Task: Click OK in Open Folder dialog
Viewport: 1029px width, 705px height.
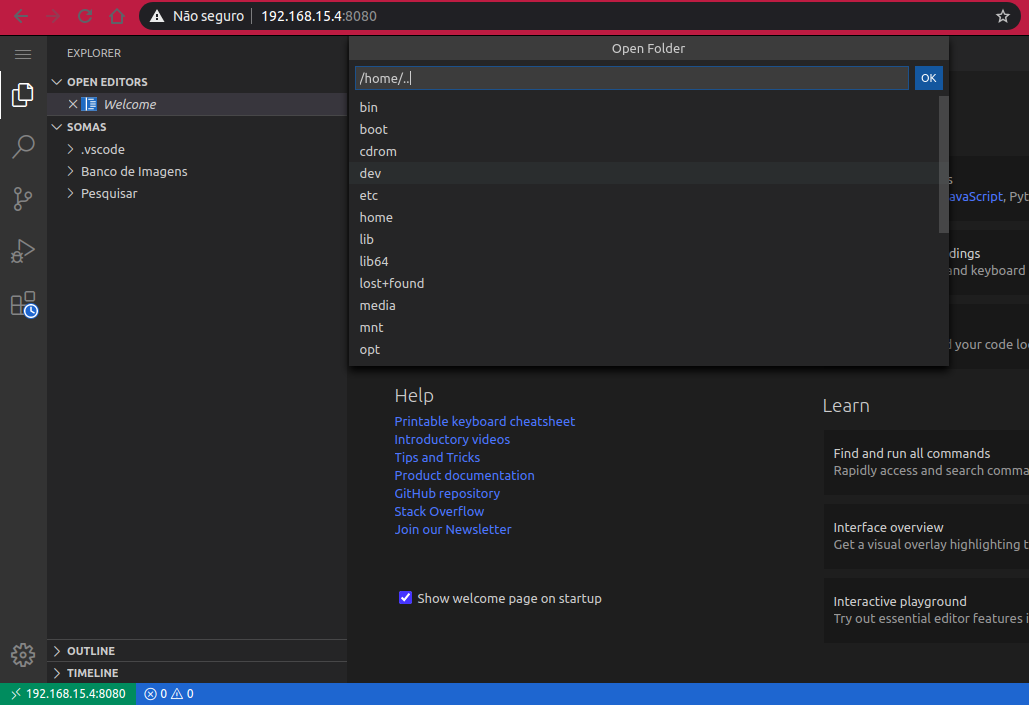Action: click(x=928, y=78)
